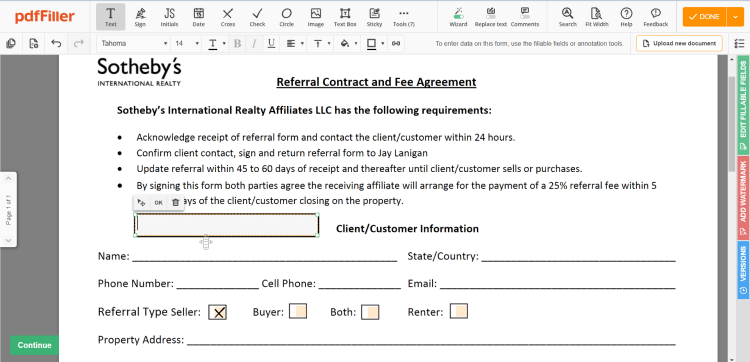Viewport: 750px width, 362px height.
Task: Select the Sign tool
Action: [140, 17]
